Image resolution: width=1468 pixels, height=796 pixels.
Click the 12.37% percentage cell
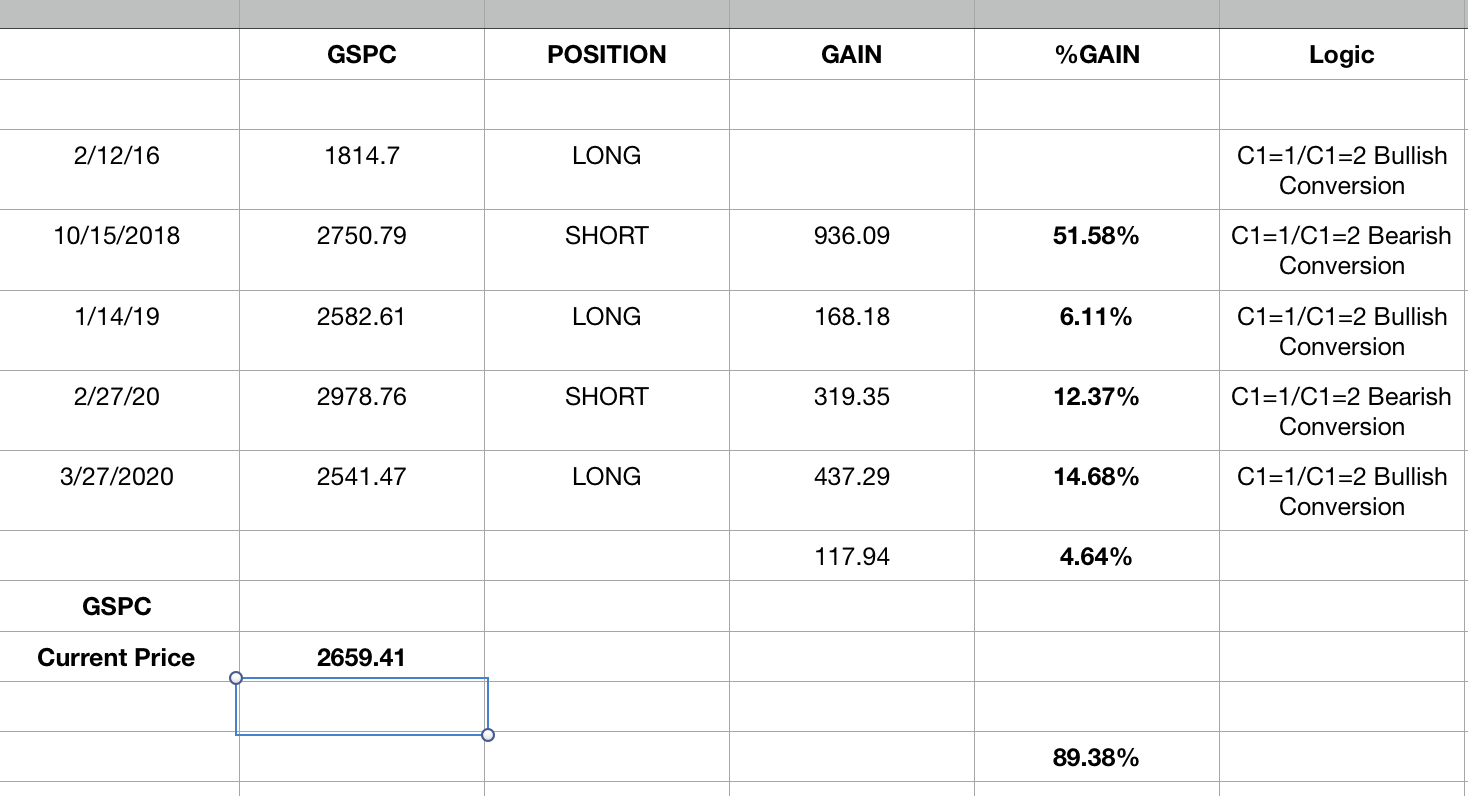[x=1096, y=397]
